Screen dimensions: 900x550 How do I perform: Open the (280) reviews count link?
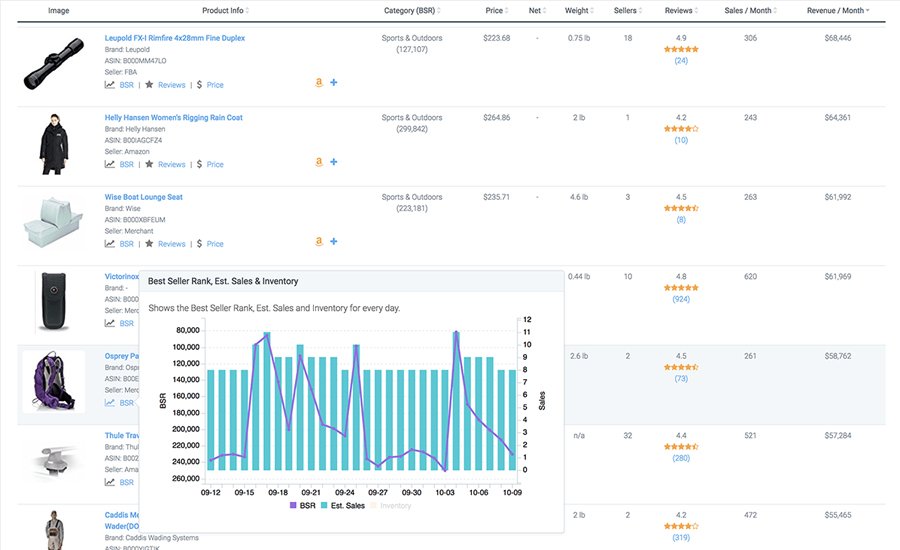681,458
